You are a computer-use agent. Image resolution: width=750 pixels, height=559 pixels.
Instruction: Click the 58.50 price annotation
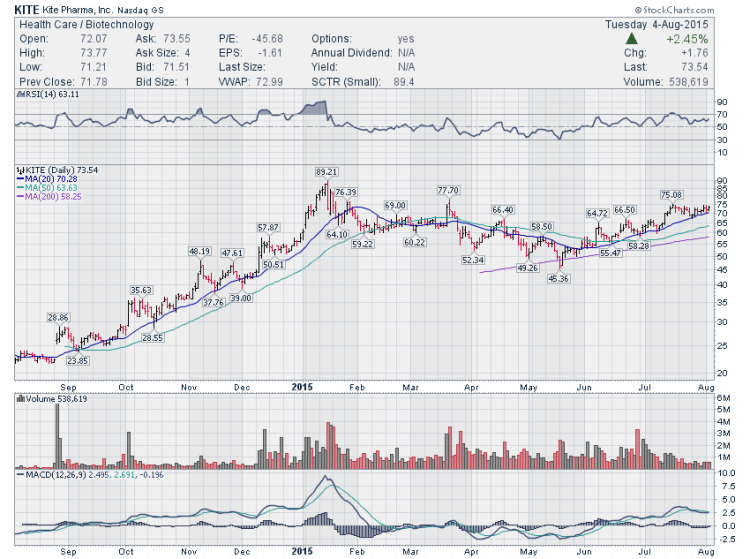click(x=541, y=226)
